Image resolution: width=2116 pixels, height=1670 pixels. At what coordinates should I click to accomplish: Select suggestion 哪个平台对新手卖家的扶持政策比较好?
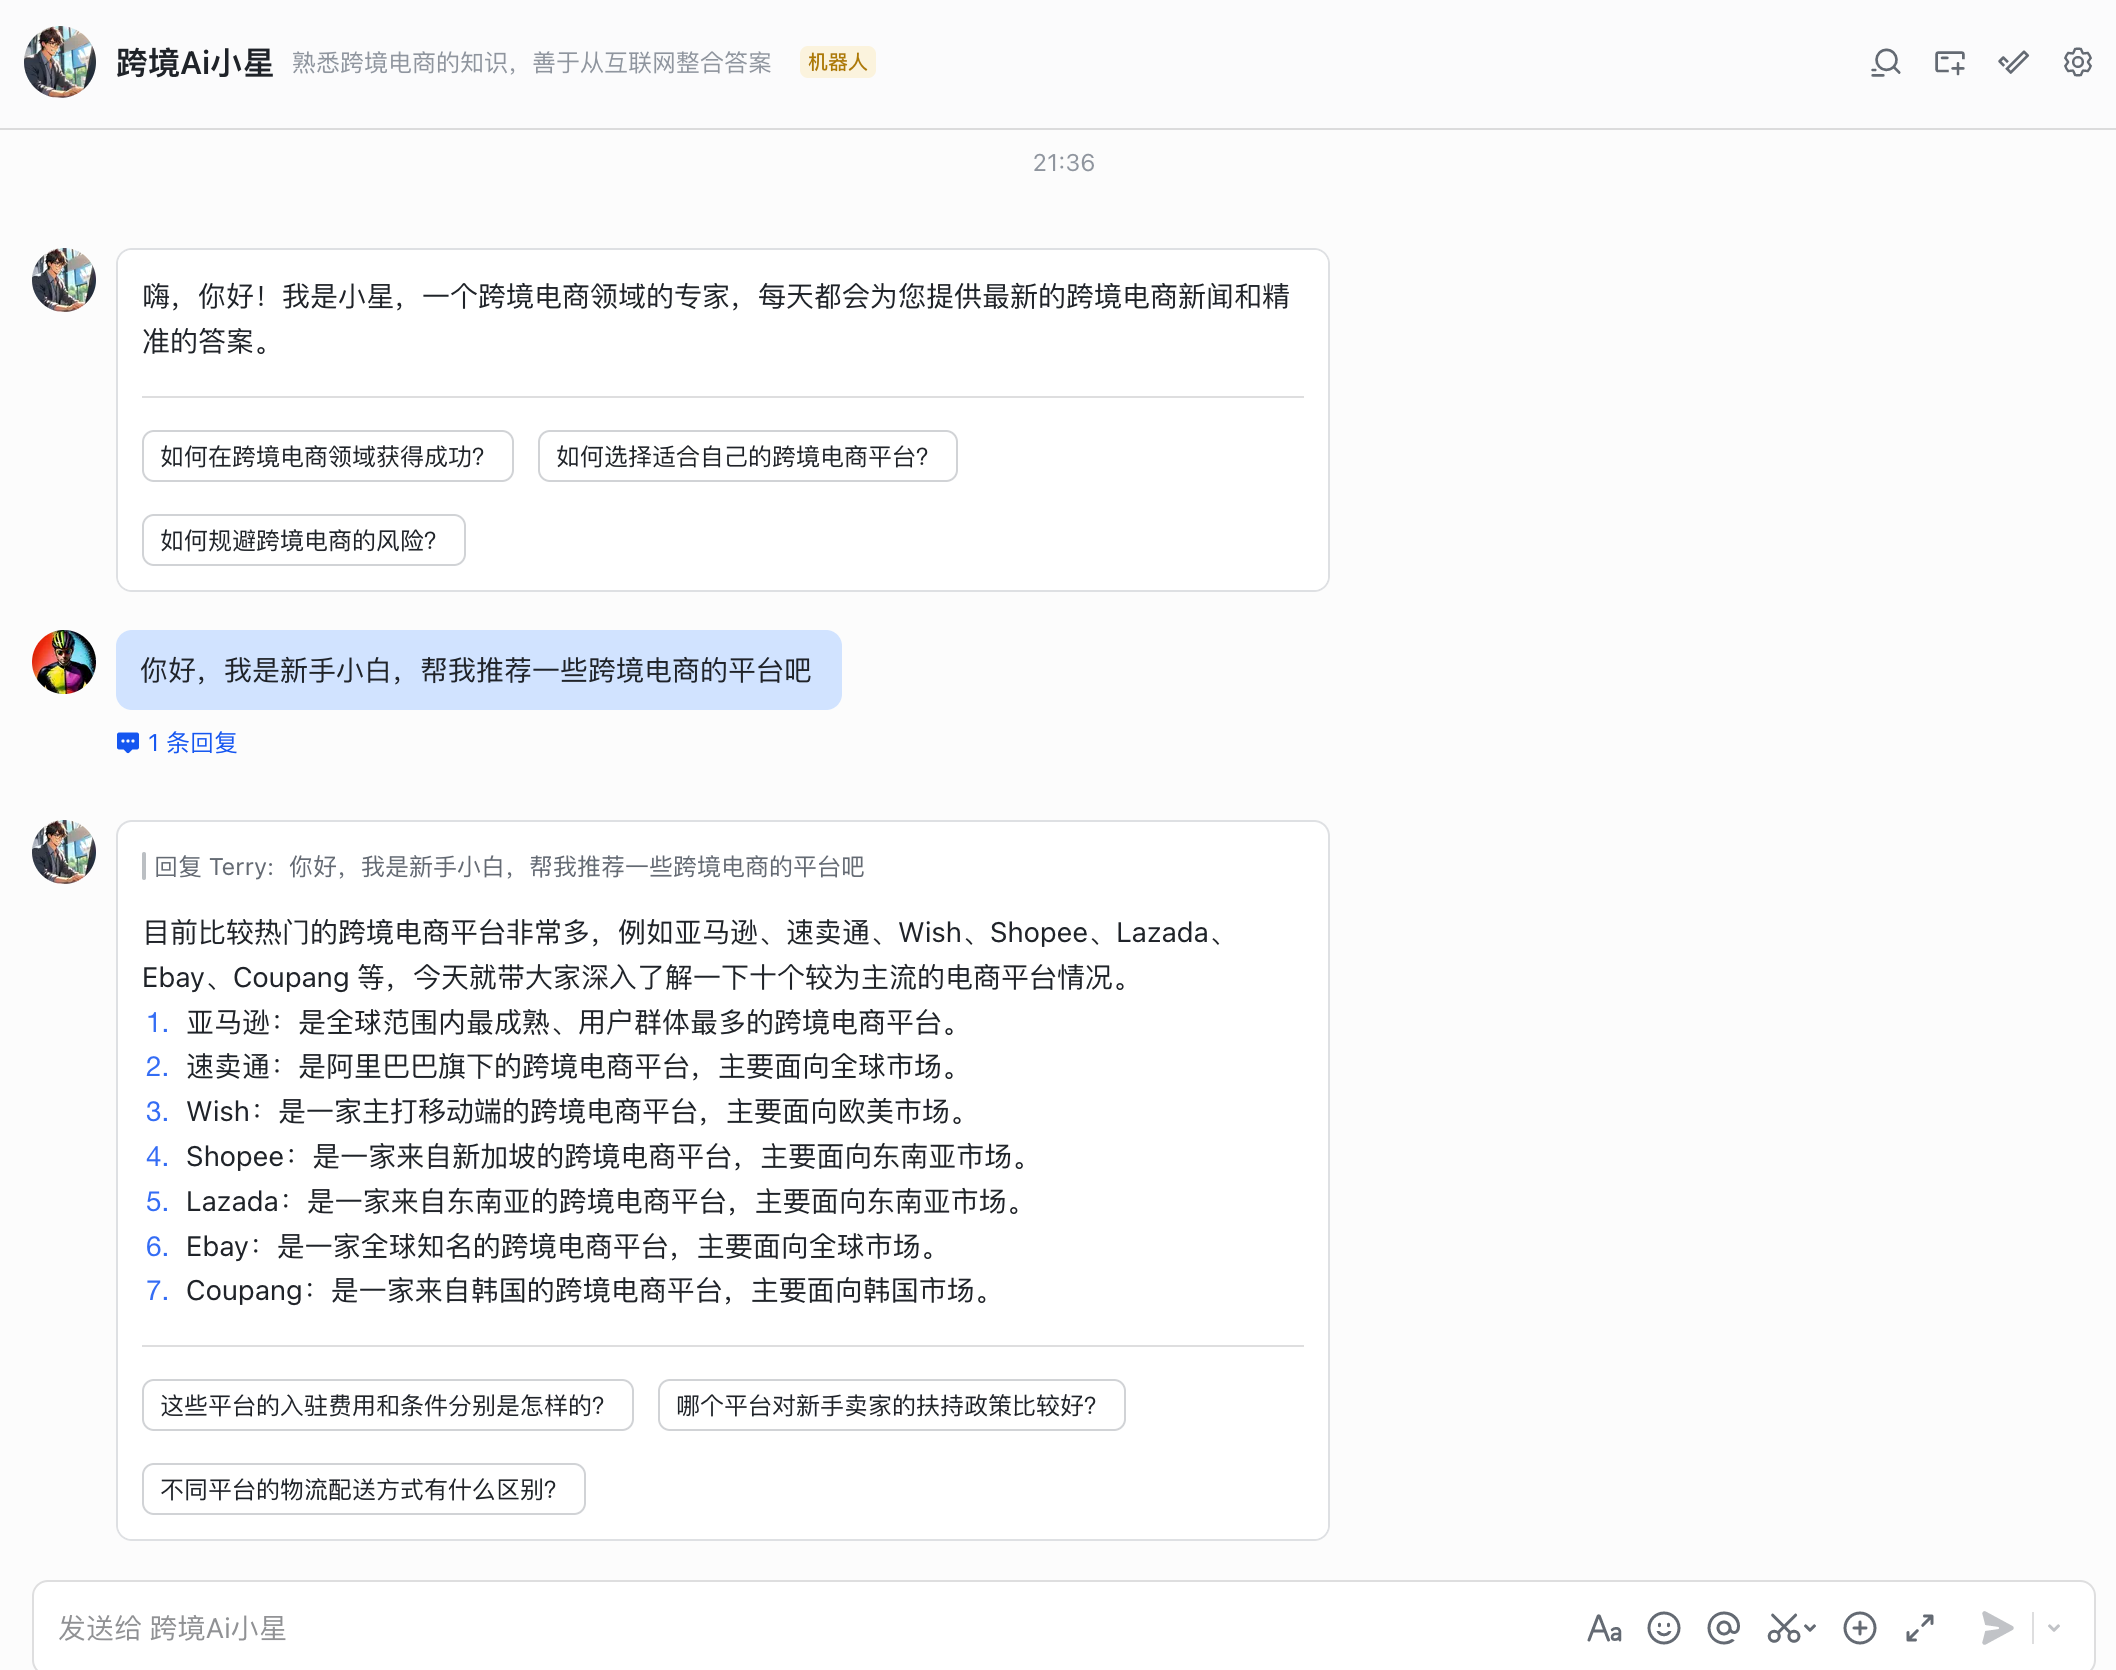tap(891, 1405)
